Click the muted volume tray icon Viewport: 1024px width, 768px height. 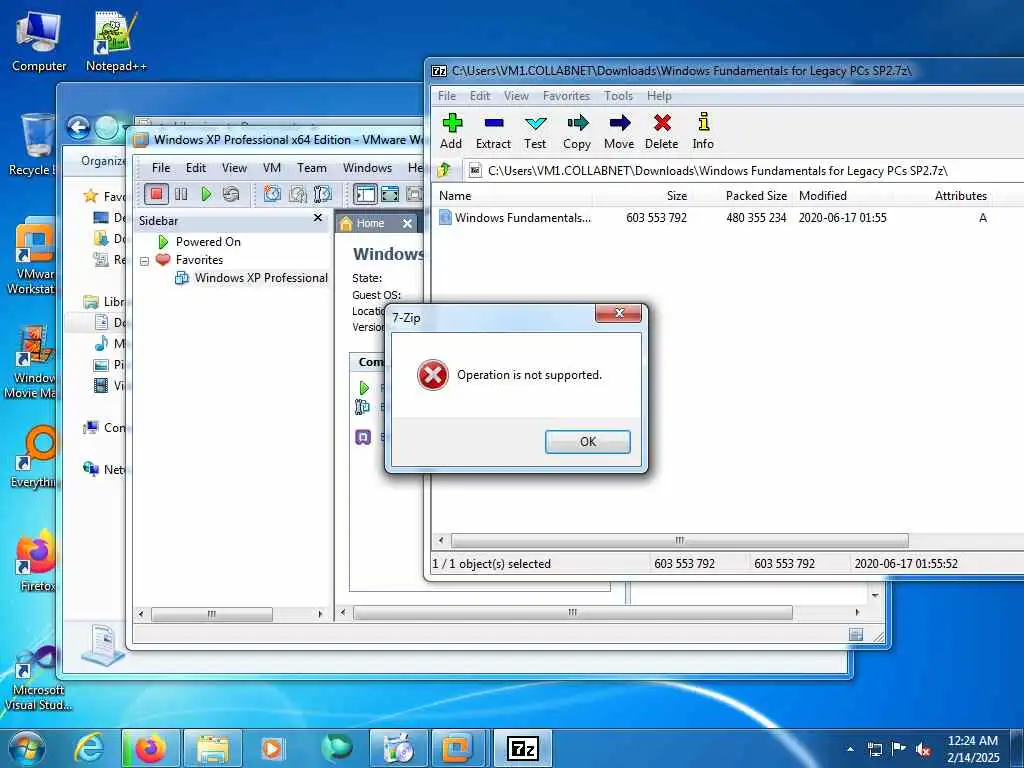(x=923, y=749)
